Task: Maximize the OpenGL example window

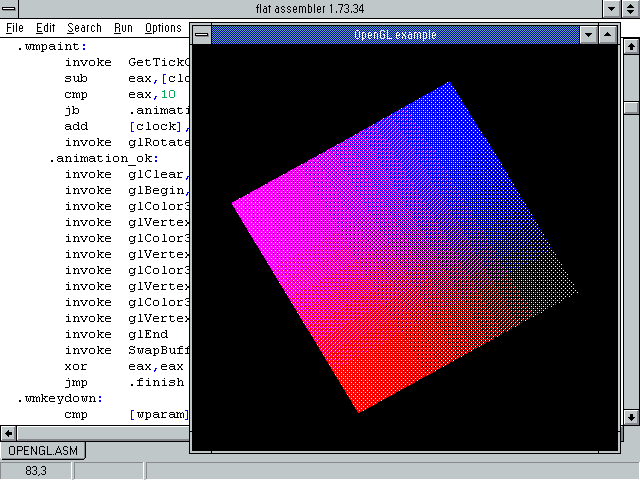Action: 607,35
